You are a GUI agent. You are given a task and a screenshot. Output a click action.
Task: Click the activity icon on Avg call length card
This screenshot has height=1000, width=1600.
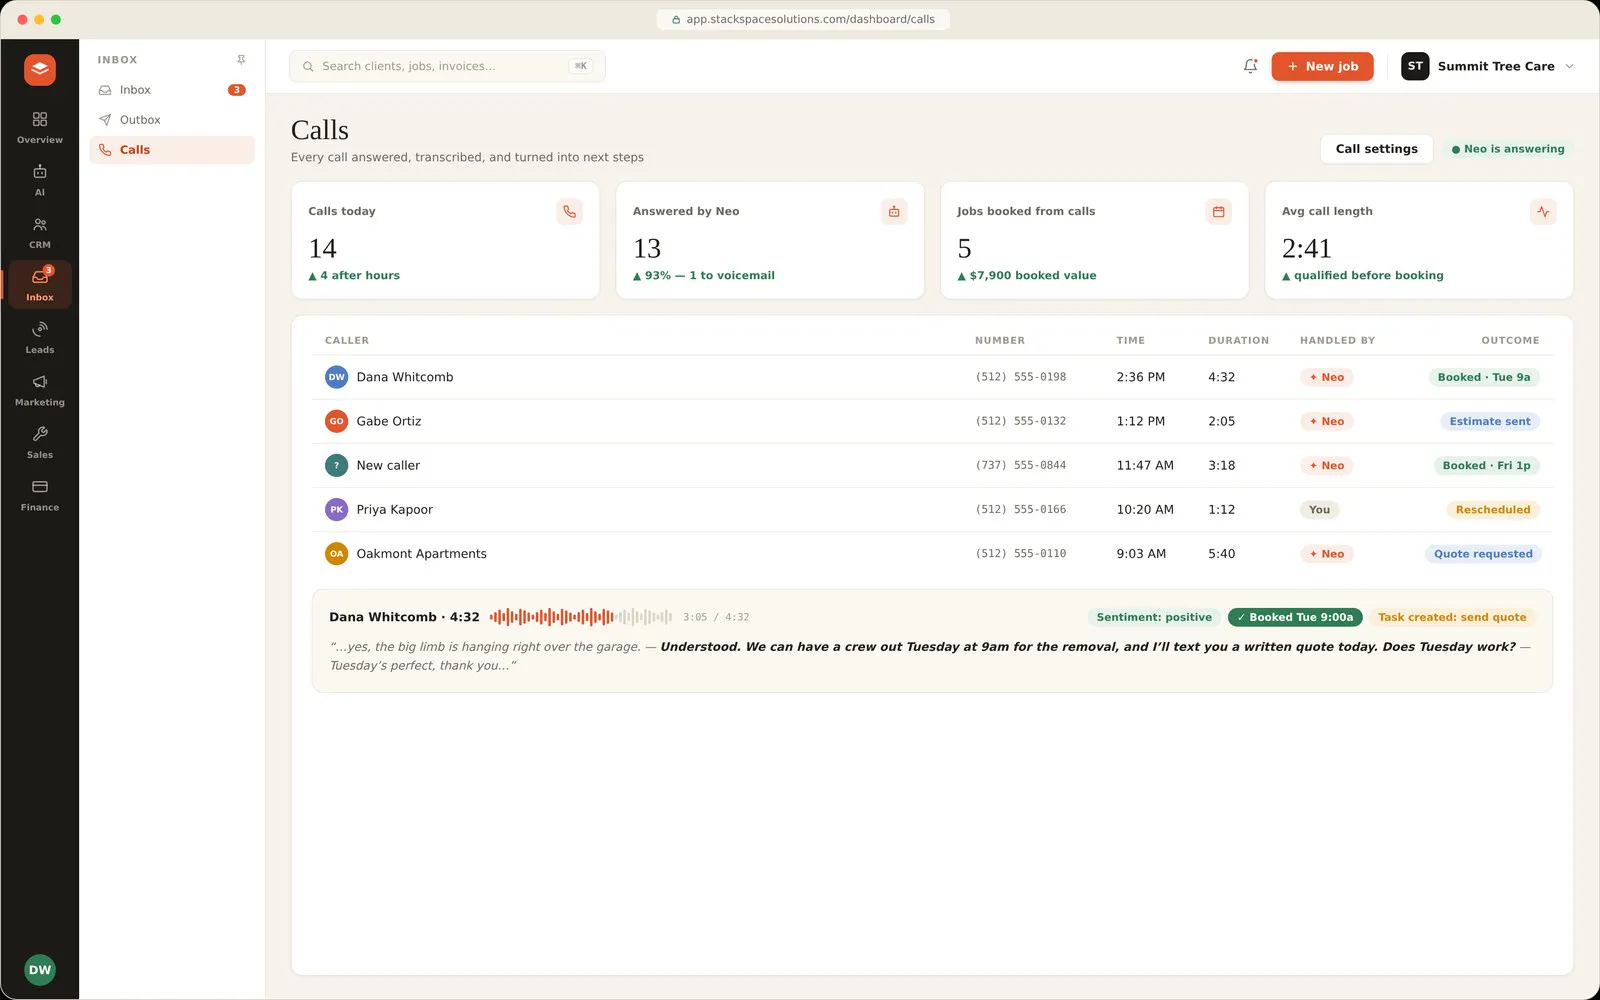[x=1543, y=212]
